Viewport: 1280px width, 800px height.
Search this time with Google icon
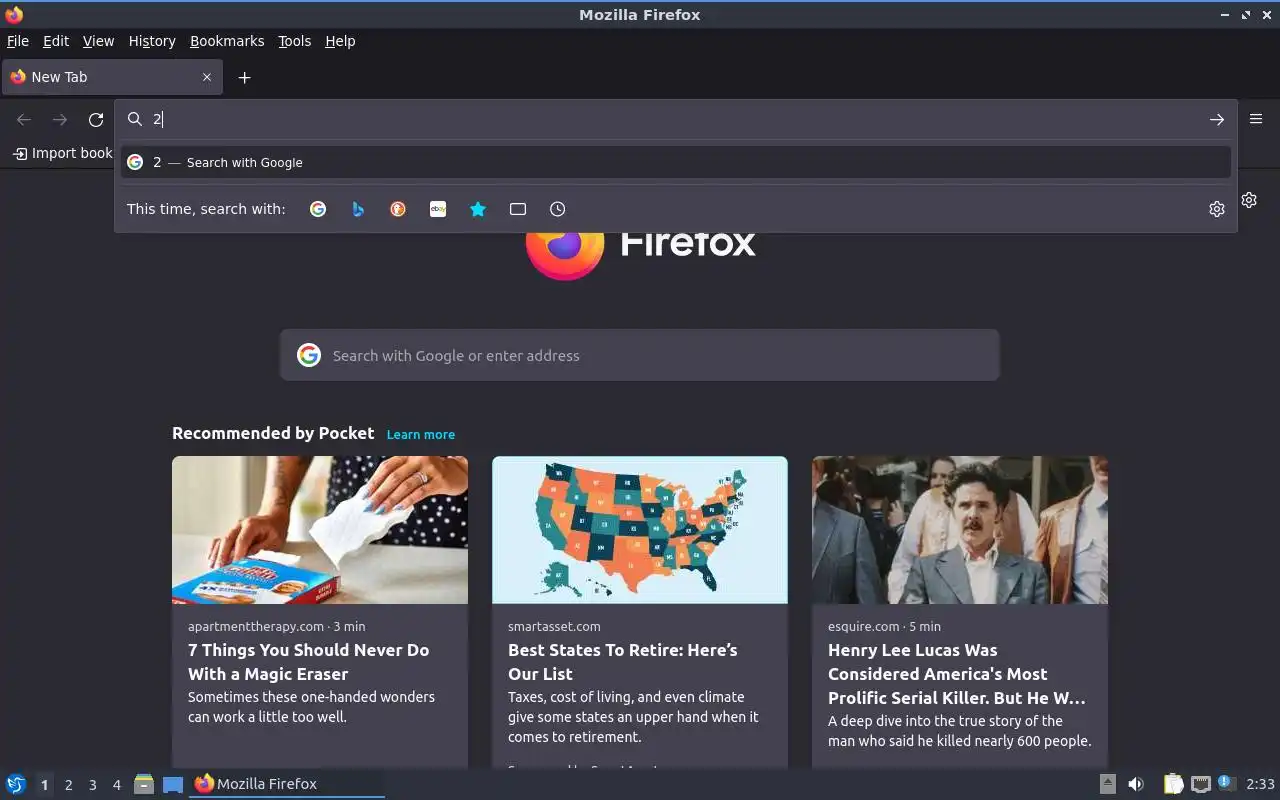pyautogui.click(x=318, y=209)
